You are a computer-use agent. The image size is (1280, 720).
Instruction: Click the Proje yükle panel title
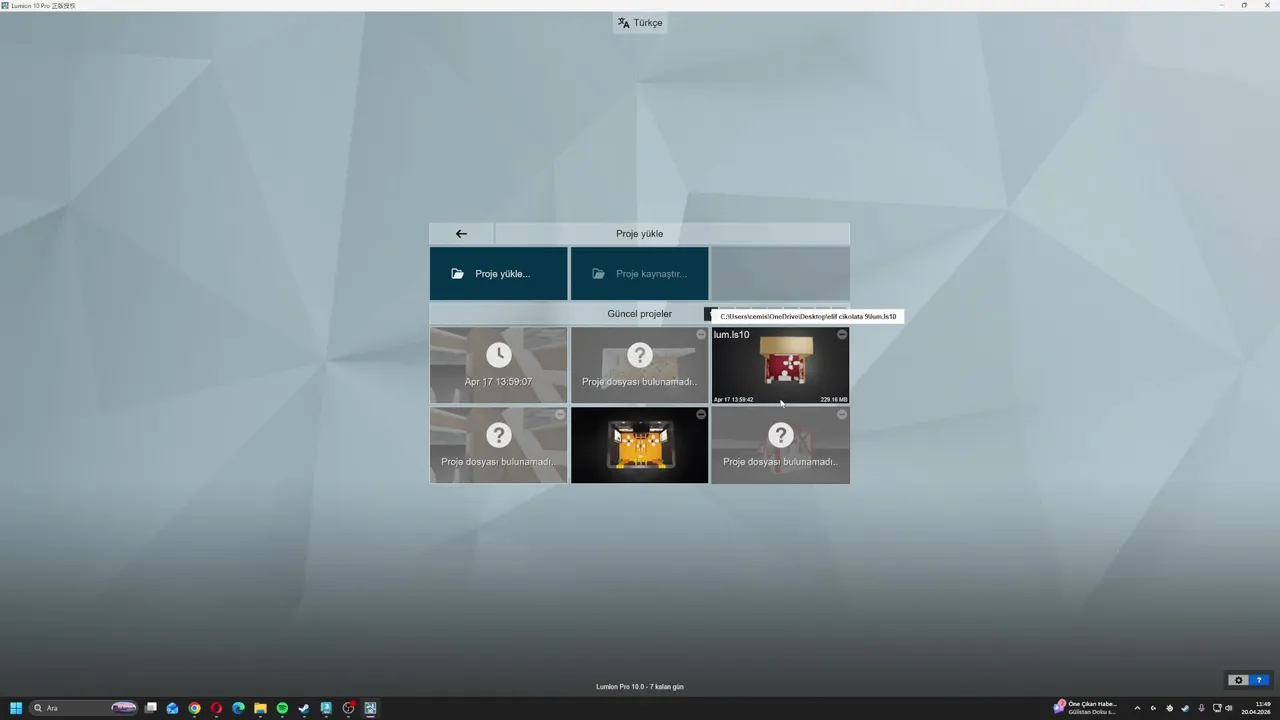[640, 233]
